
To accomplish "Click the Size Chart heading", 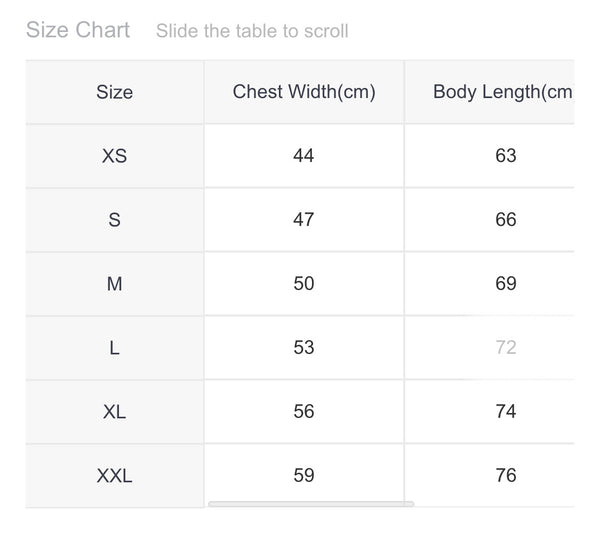I will tap(78, 30).
